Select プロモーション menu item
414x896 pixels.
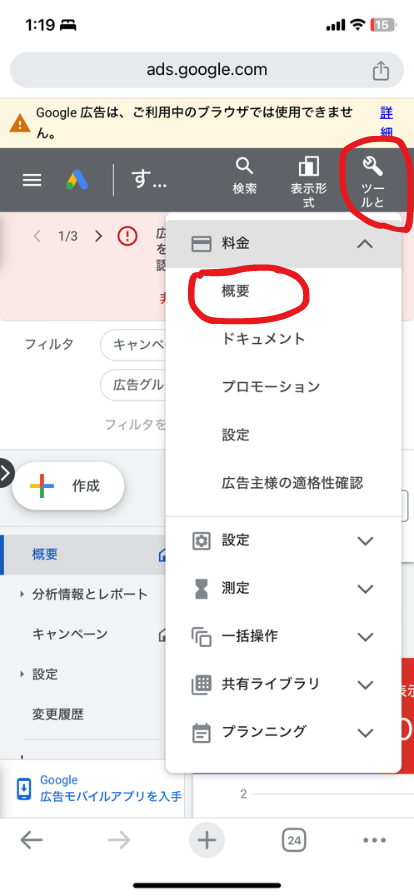pos(271,387)
